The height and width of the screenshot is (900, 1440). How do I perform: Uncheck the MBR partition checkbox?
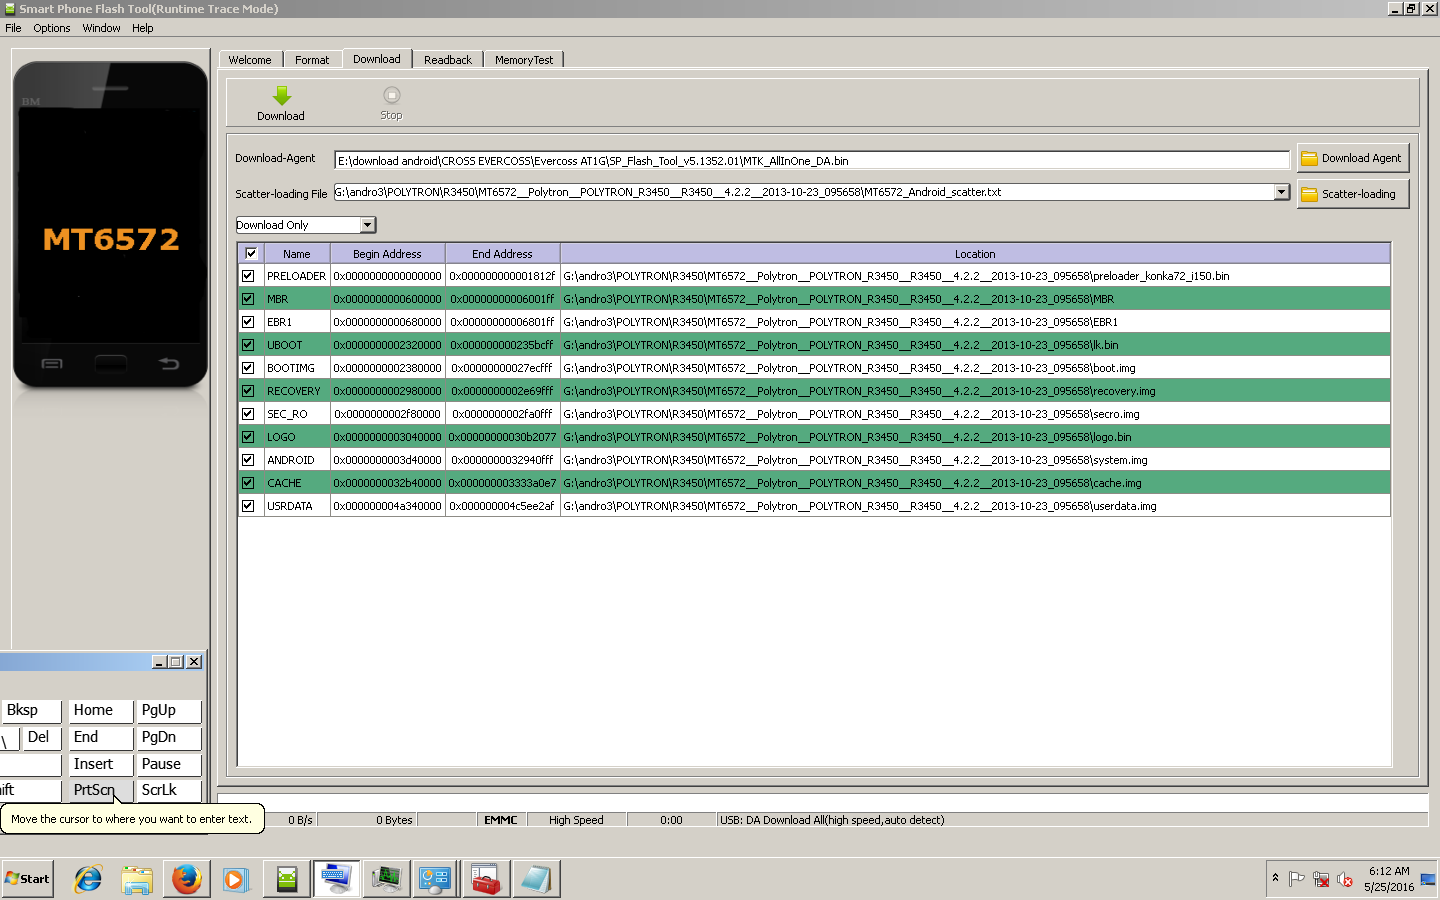[x=248, y=299]
